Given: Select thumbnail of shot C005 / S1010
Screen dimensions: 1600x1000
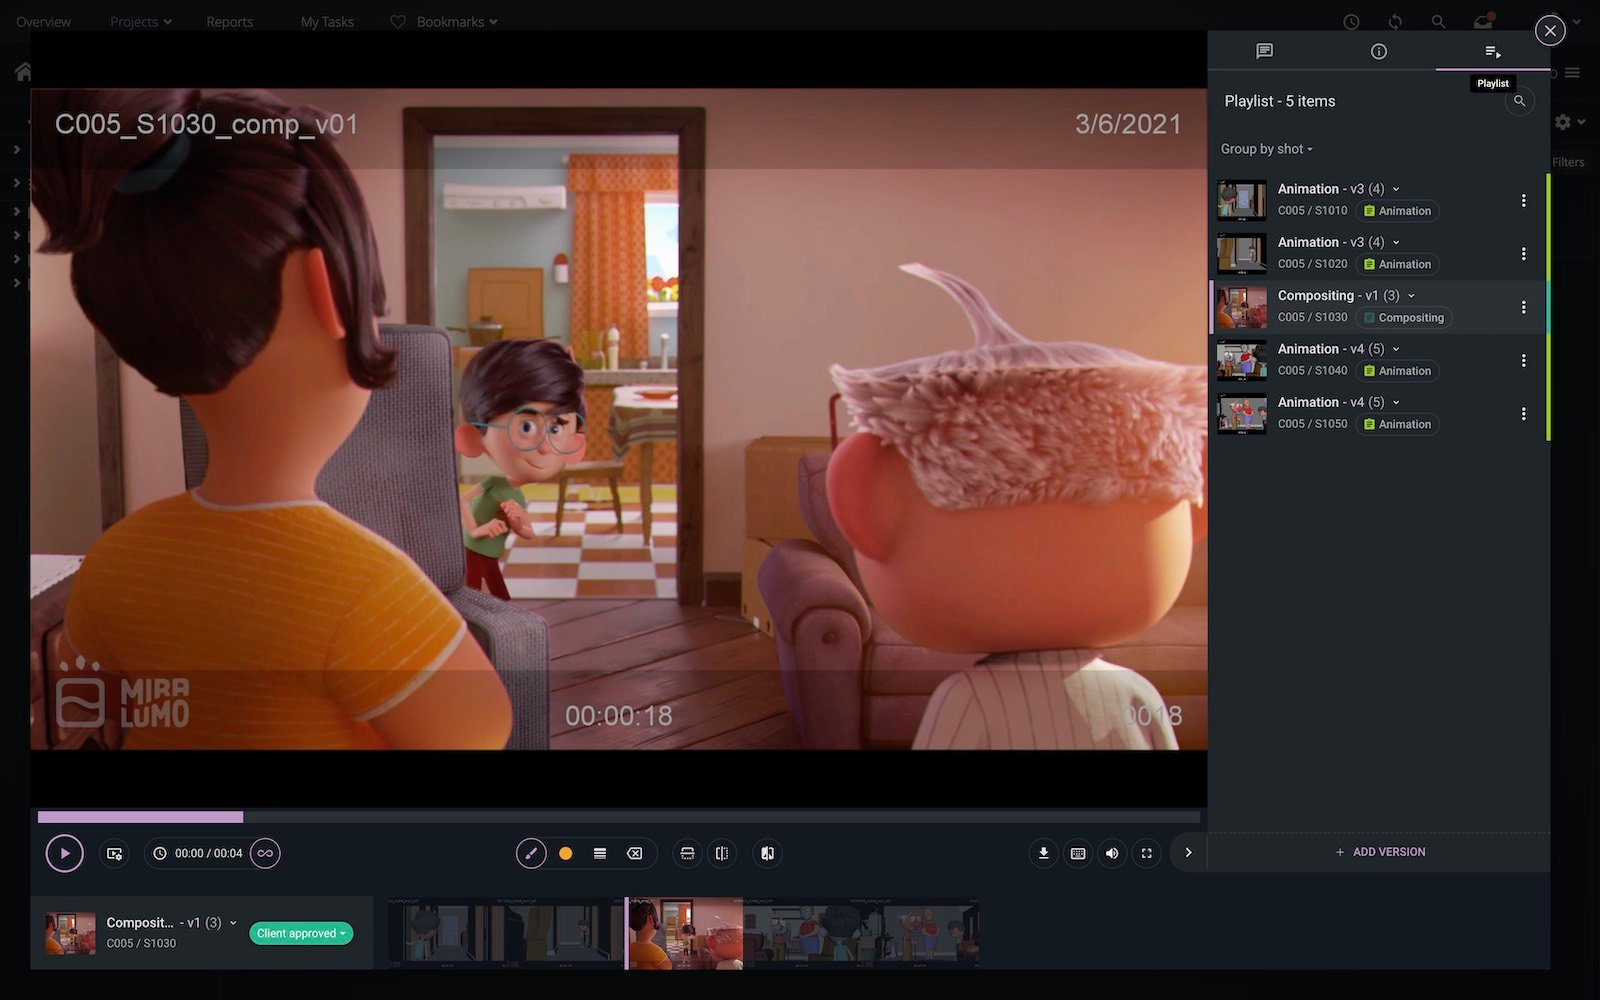Looking at the screenshot, I should pos(1242,200).
